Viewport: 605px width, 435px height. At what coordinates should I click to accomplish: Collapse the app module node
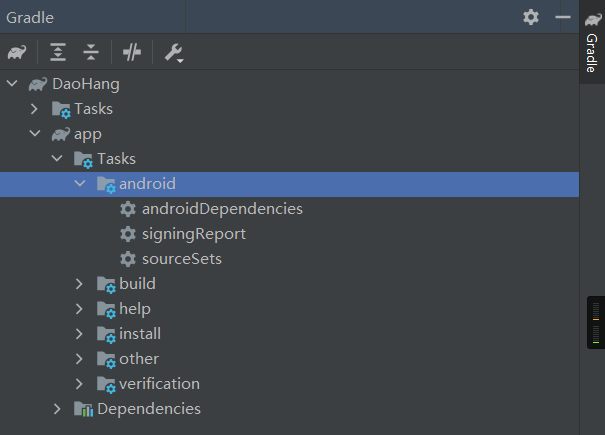[x=34, y=134]
